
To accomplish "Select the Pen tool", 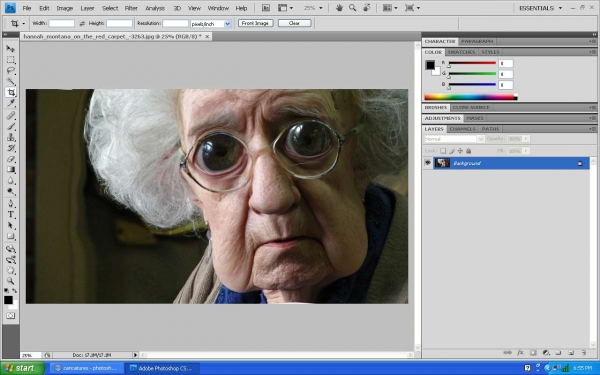I will click(10, 204).
